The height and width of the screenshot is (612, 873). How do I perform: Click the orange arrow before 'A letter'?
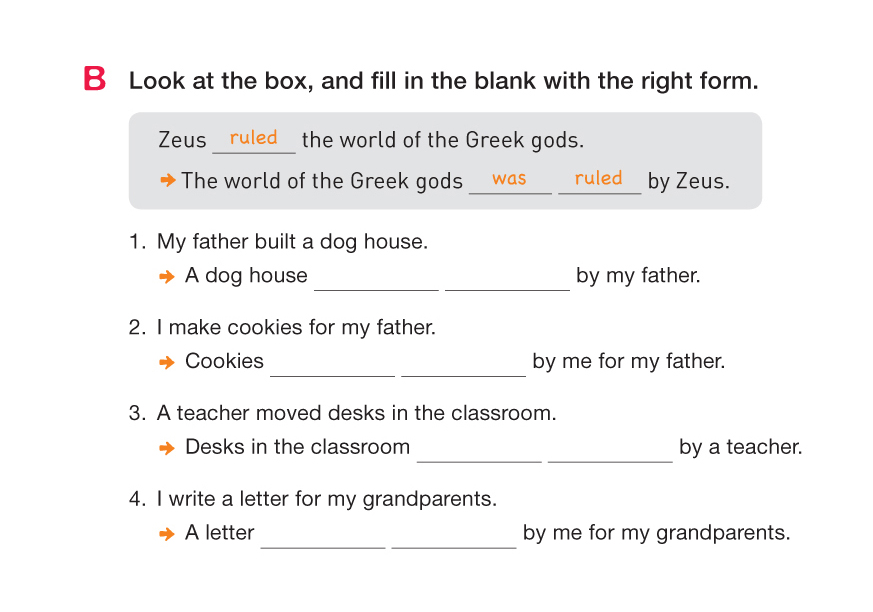click(x=168, y=534)
